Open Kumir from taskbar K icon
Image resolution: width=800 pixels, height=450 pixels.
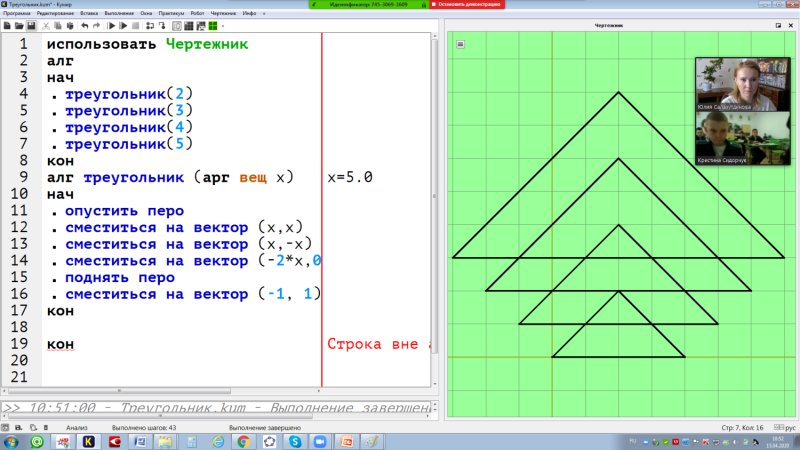[89, 441]
